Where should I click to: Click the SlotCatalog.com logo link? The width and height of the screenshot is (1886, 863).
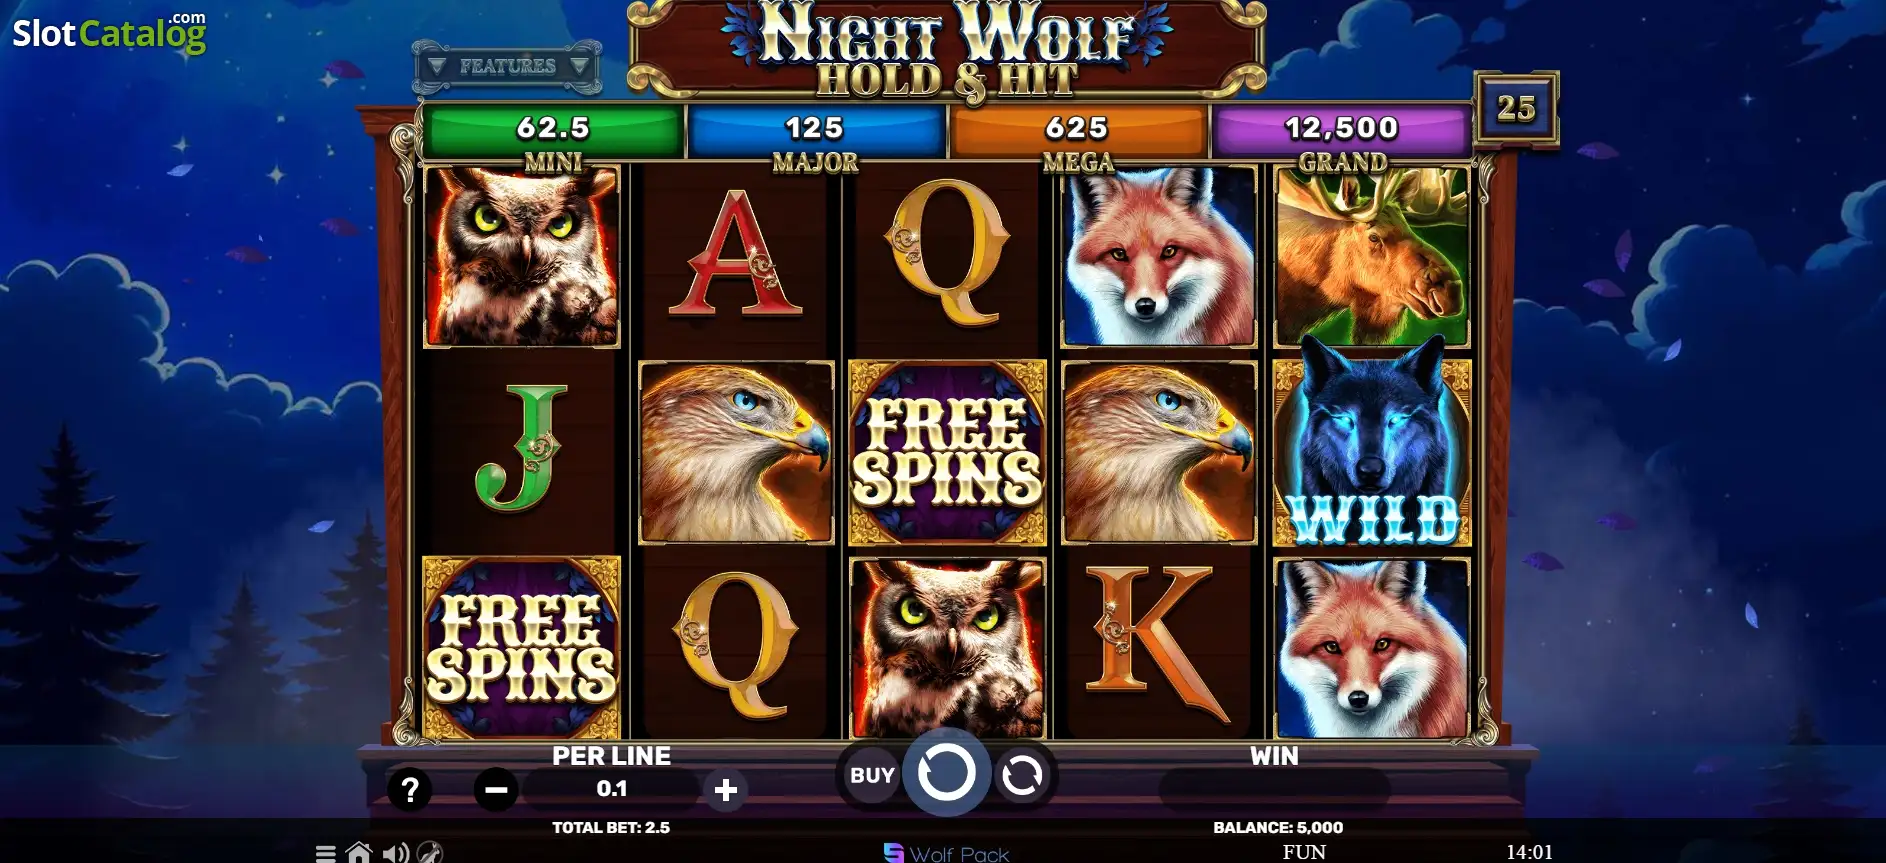click(109, 32)
